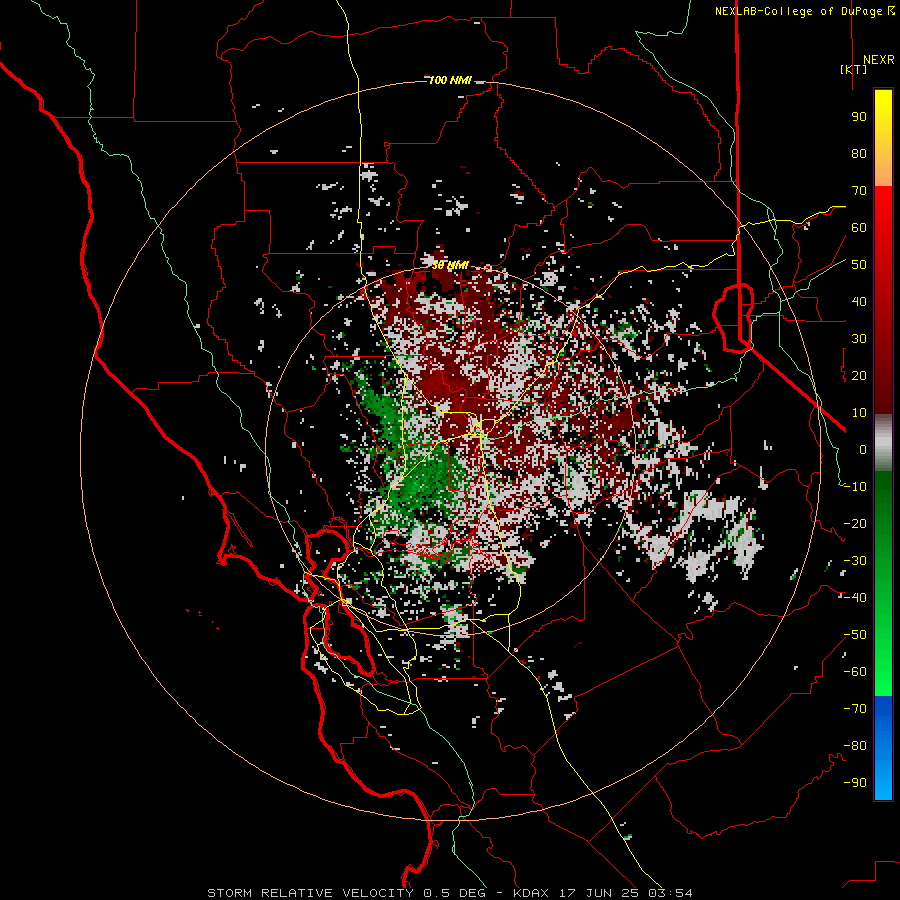Click the [KT] units label
The height and width of the screenshot is (900, 900).
(x=854, y=69)
